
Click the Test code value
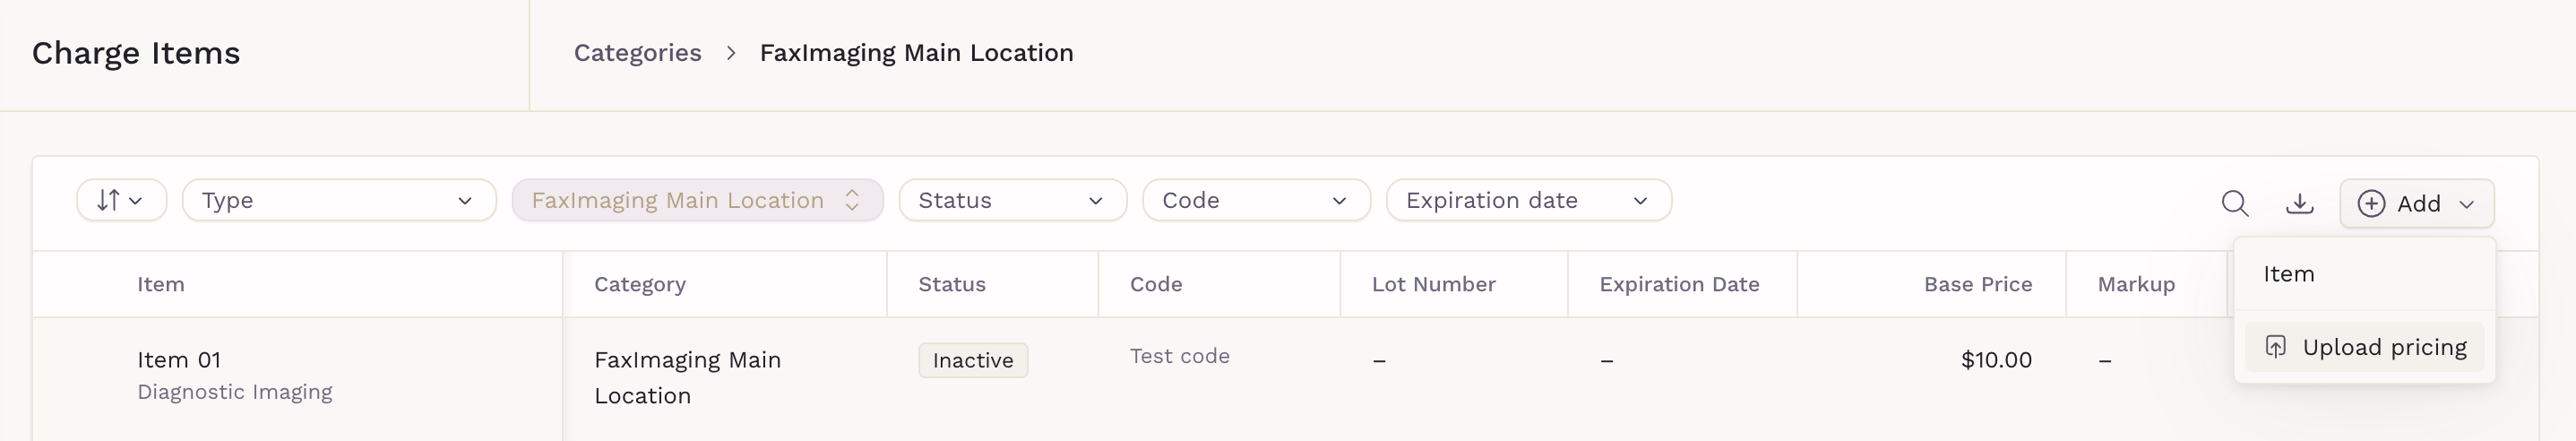[x=1179, y=356]
